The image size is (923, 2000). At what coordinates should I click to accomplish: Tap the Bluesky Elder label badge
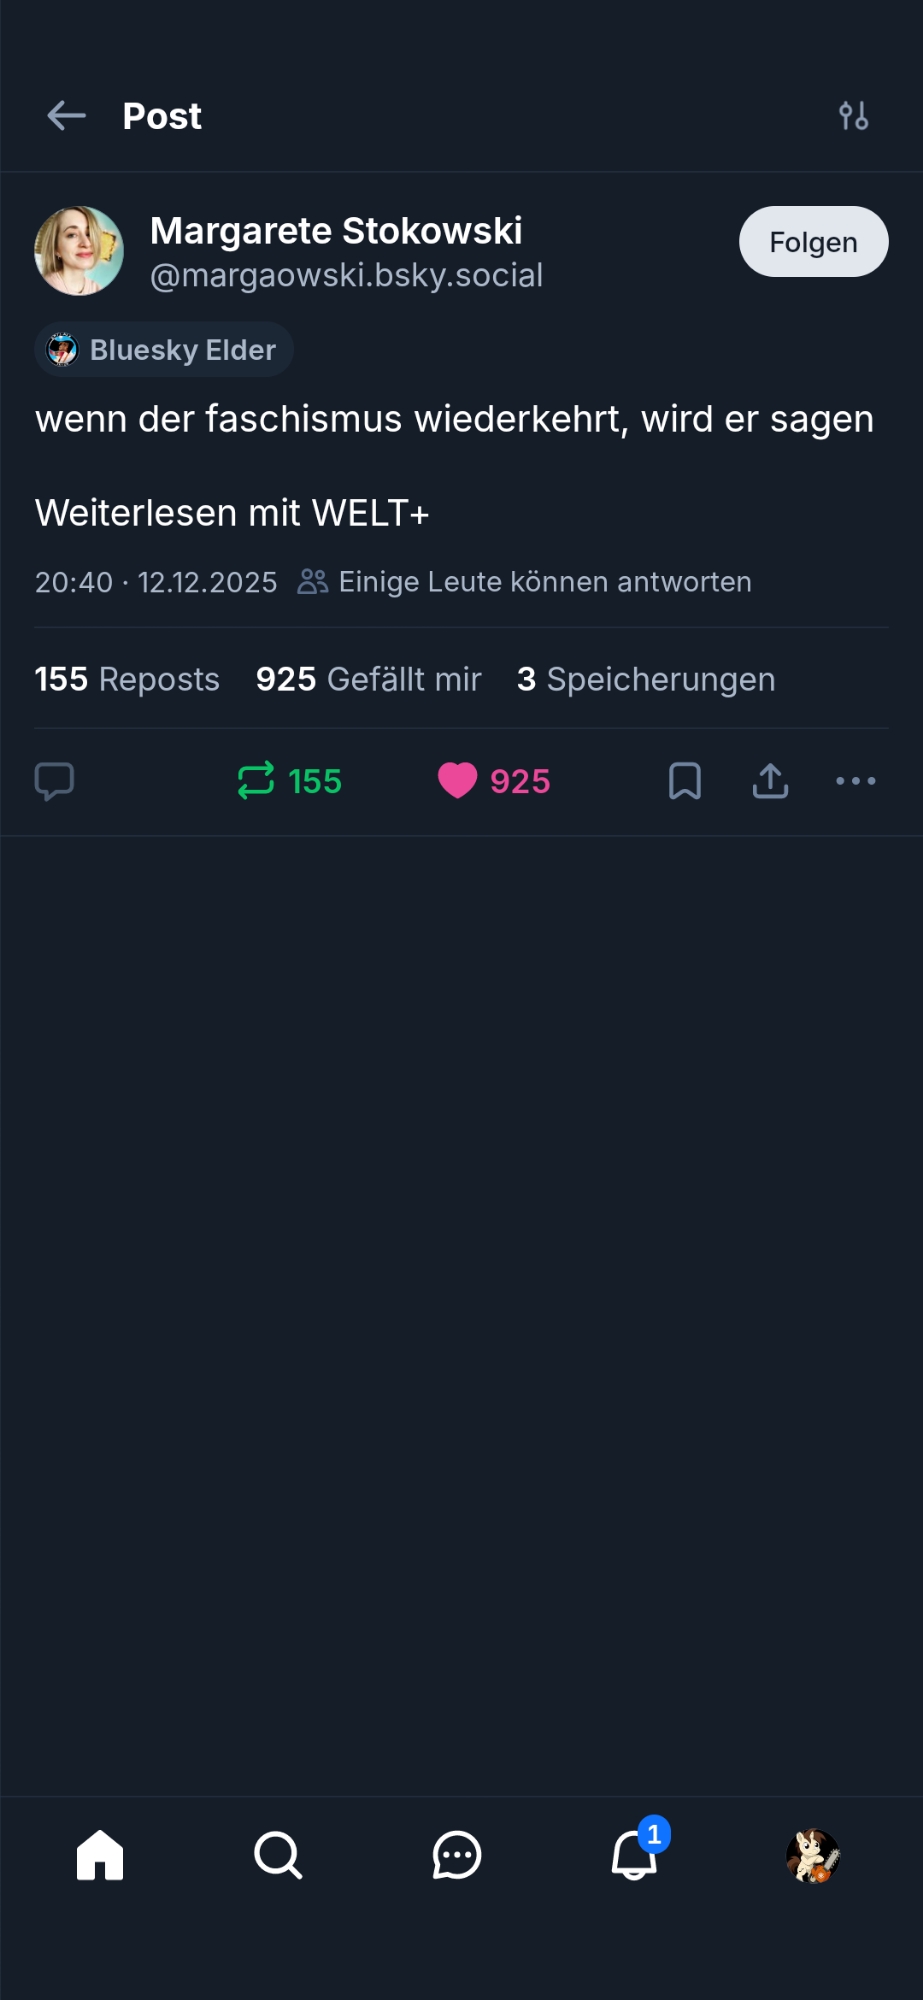pyautogui.click(x=164, y=350)
